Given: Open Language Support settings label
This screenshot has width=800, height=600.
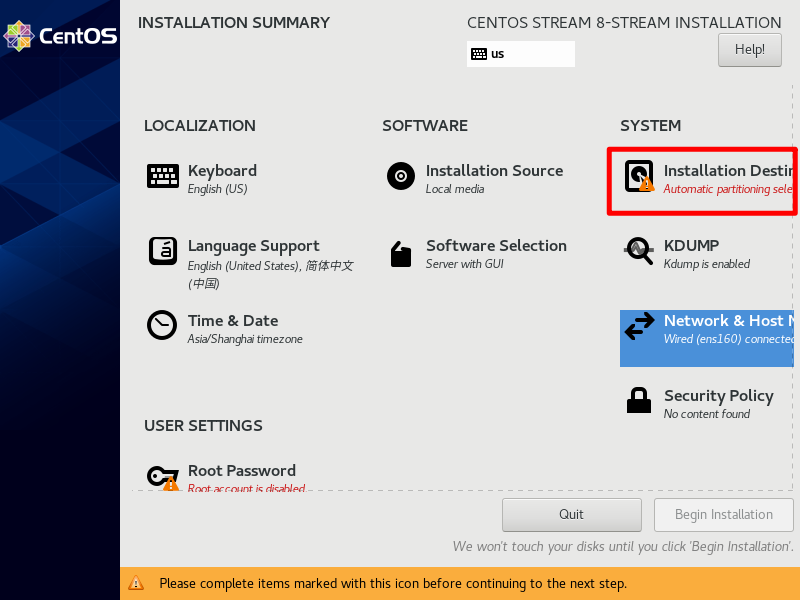Looking at the screenshot, I should click(x=254, y=246).
